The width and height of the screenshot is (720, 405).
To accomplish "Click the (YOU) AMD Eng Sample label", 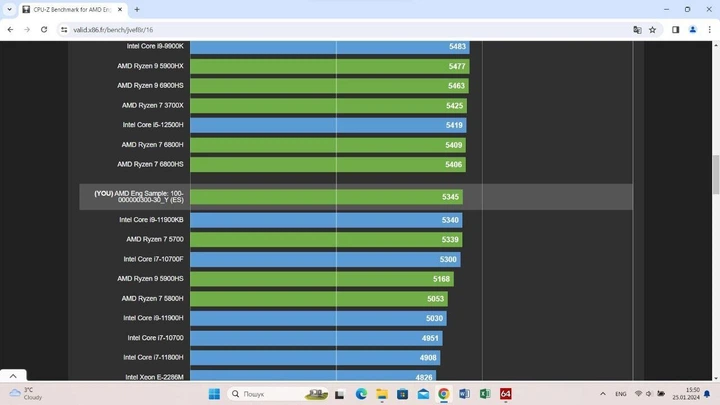I will pos(139,197).
